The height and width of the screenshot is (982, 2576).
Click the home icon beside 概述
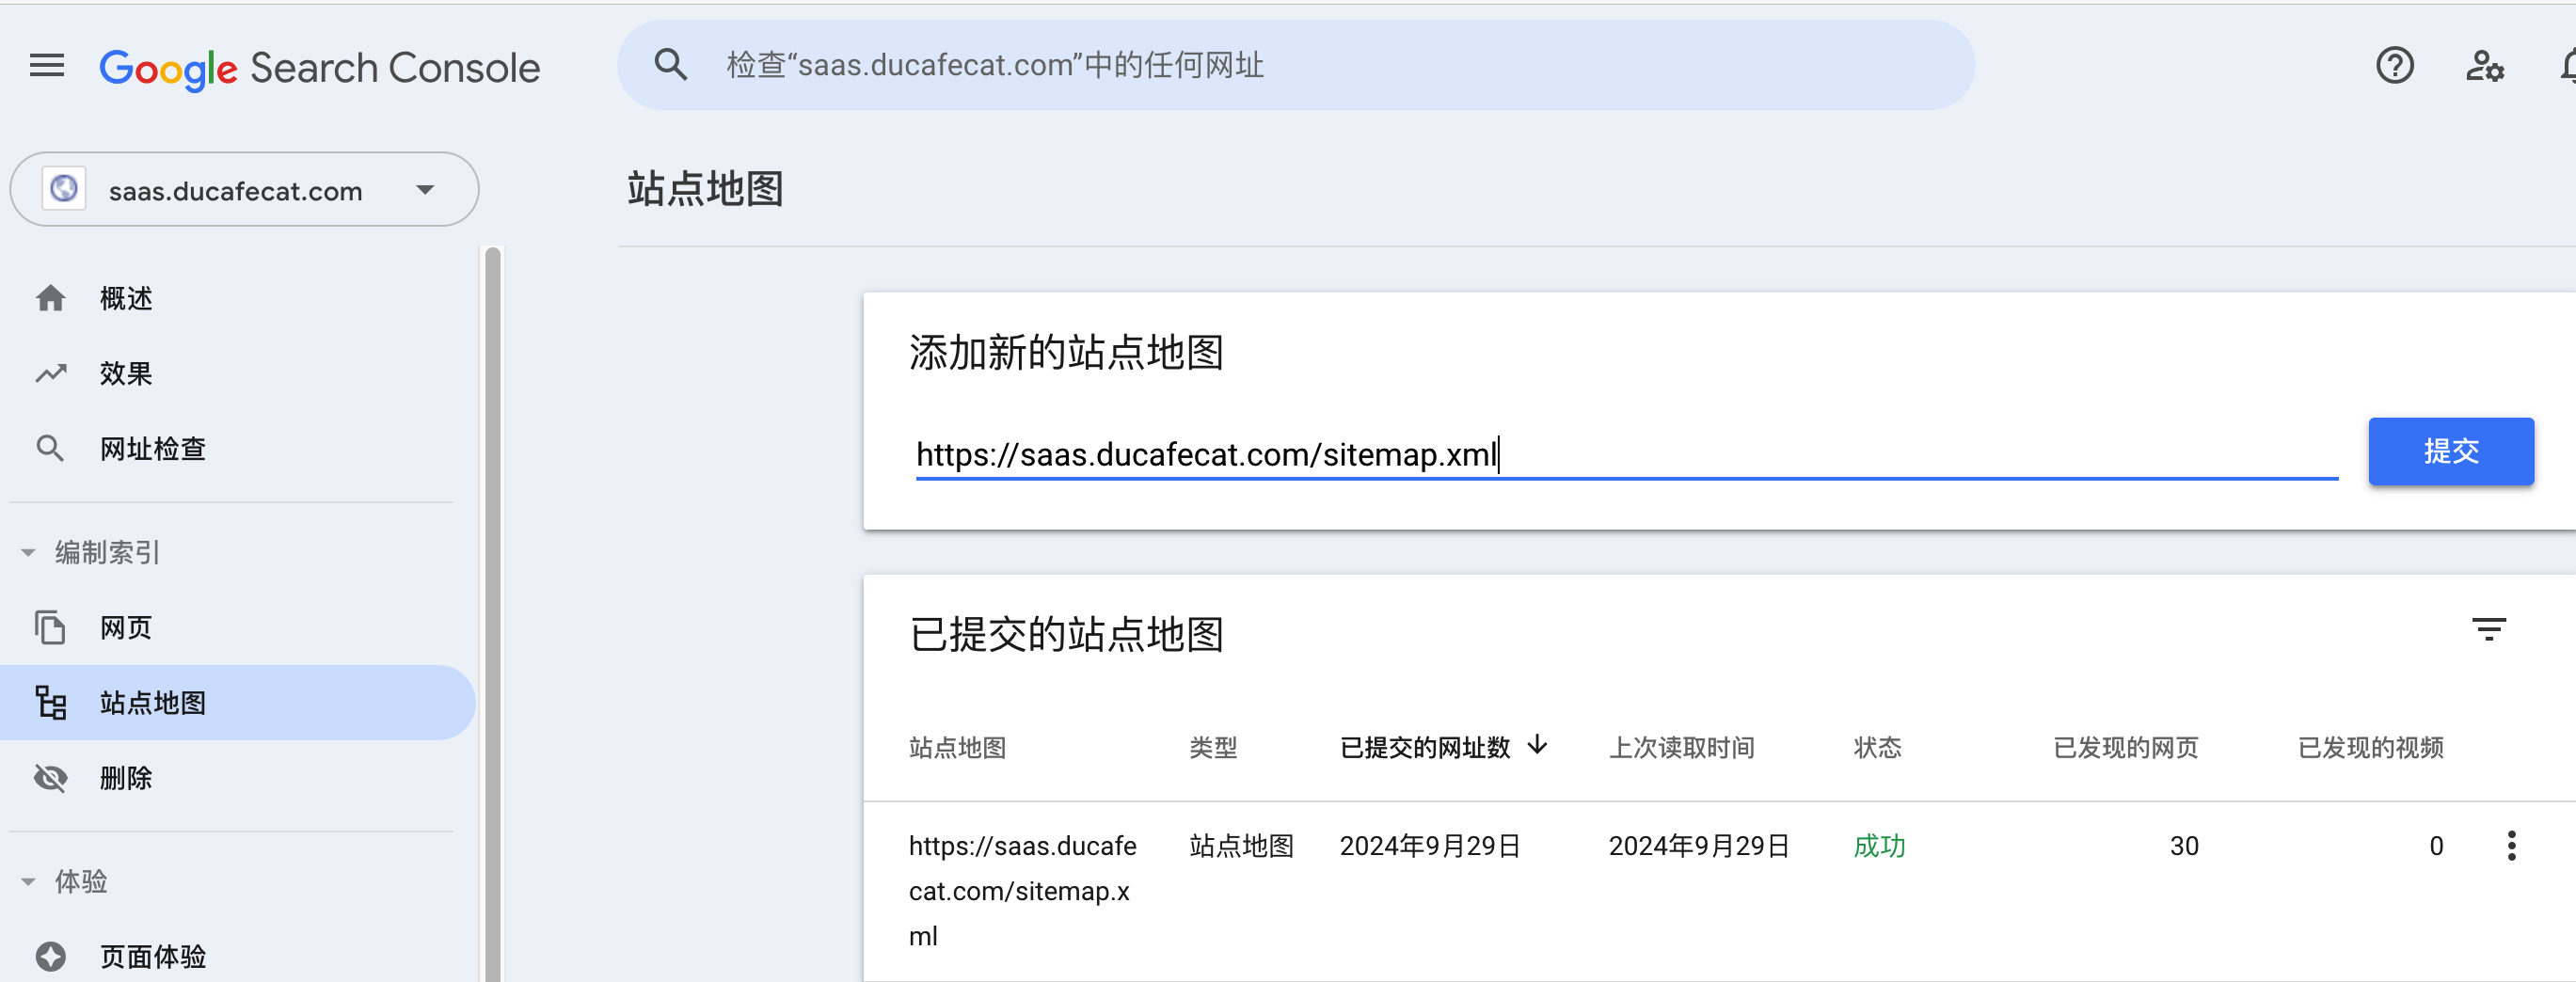pos(51,298)
